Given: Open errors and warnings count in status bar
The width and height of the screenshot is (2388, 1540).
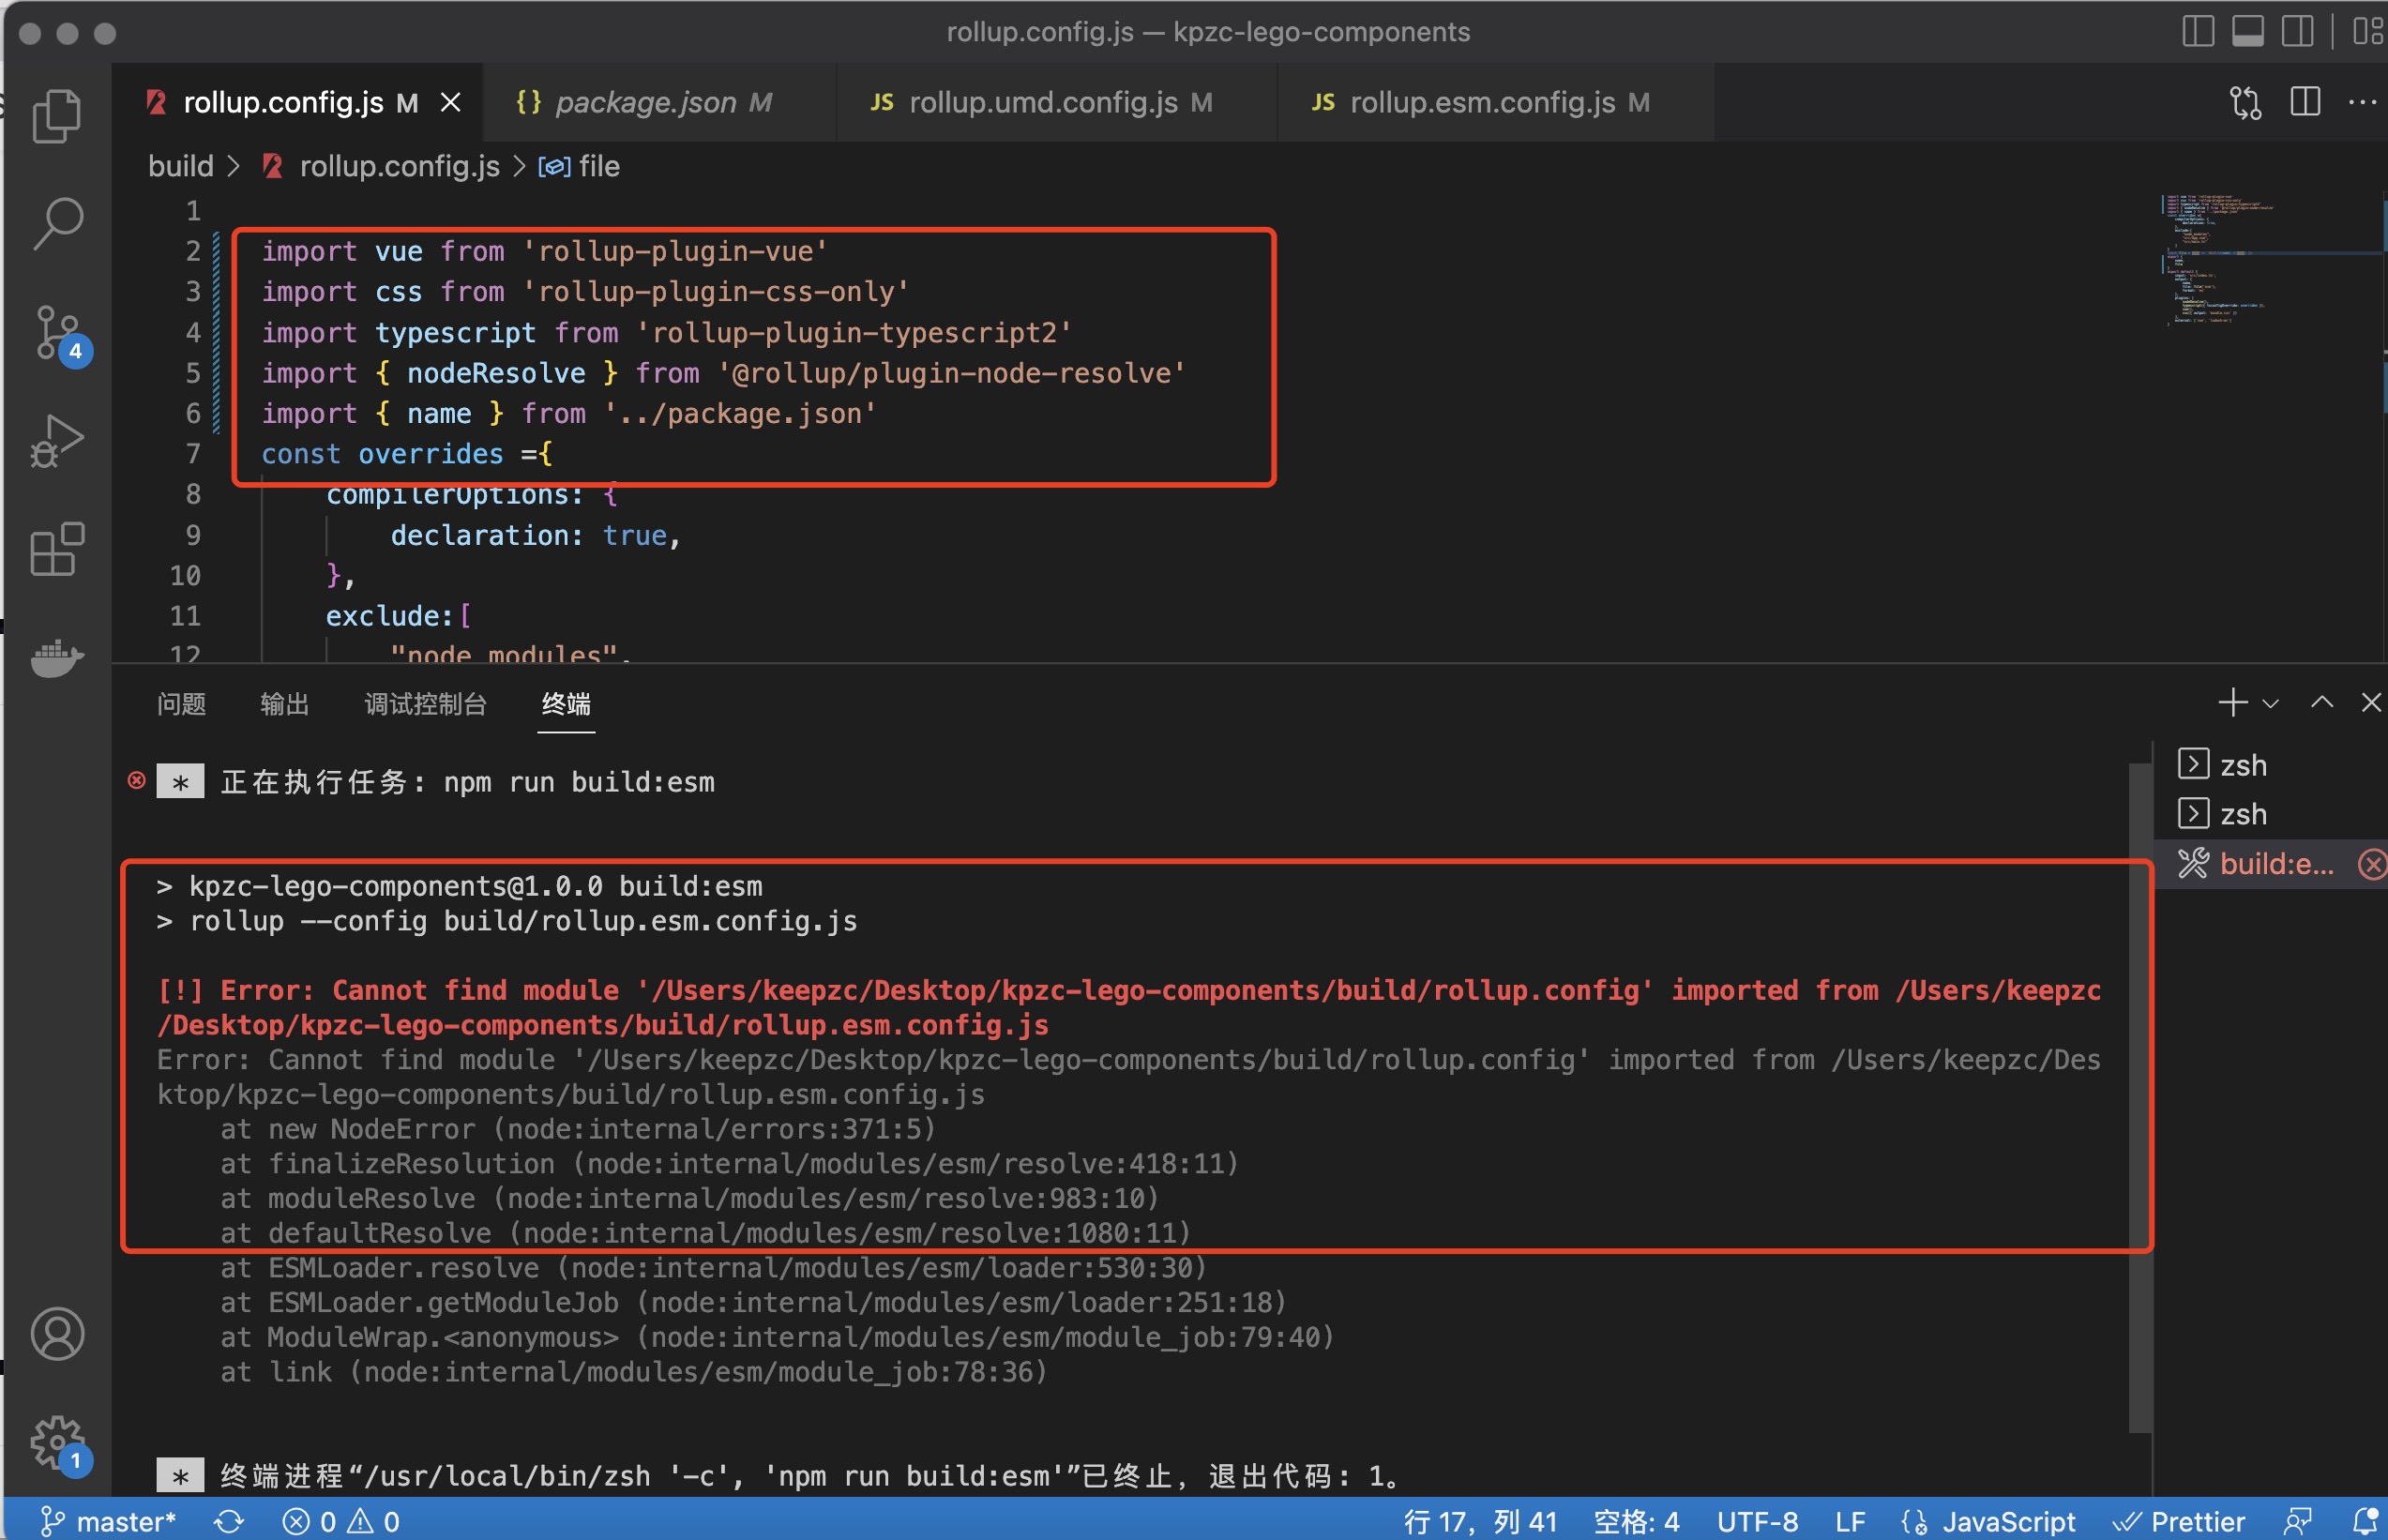Looking at the screenshot, I should 341,1521.
